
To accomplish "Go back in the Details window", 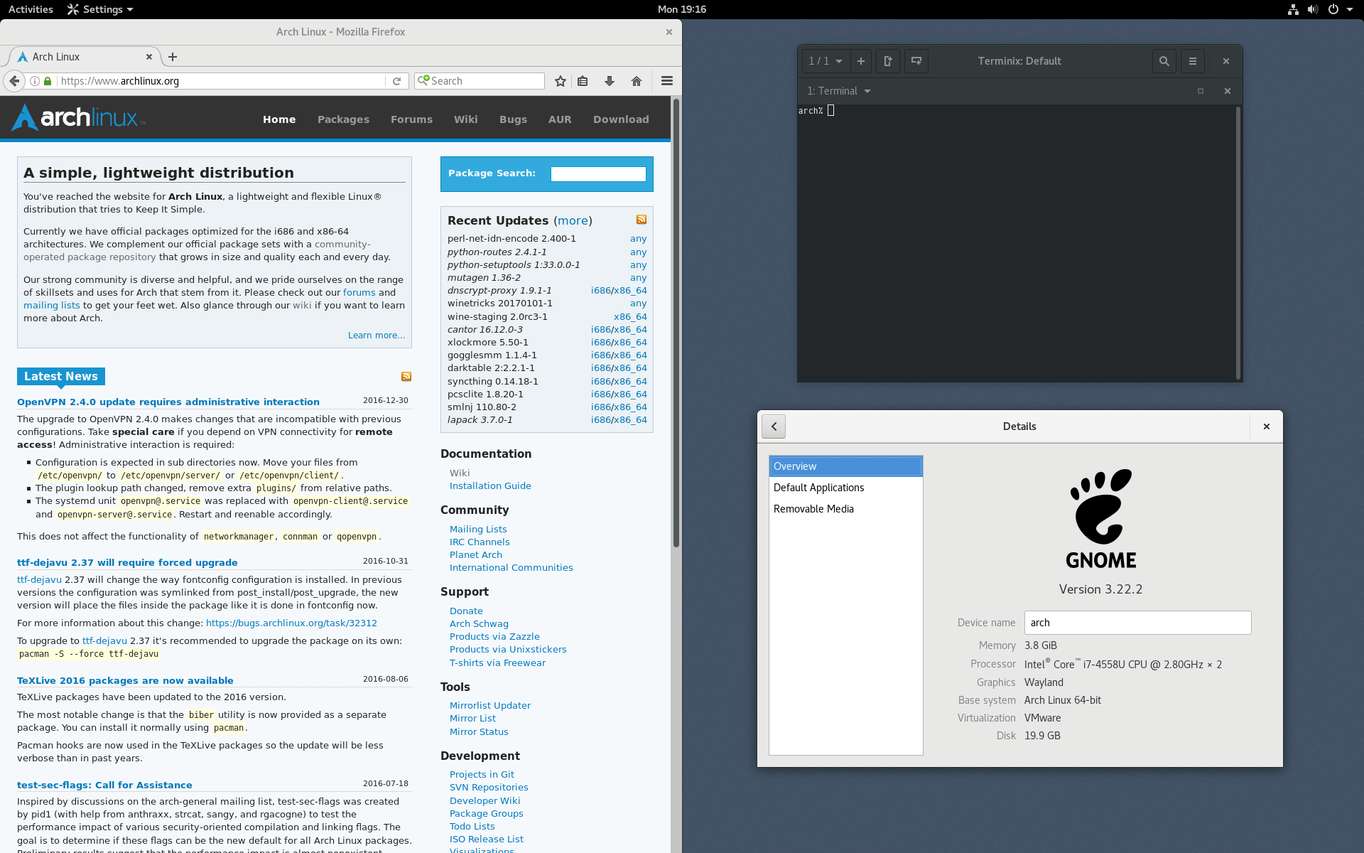I will pos(773,426).
